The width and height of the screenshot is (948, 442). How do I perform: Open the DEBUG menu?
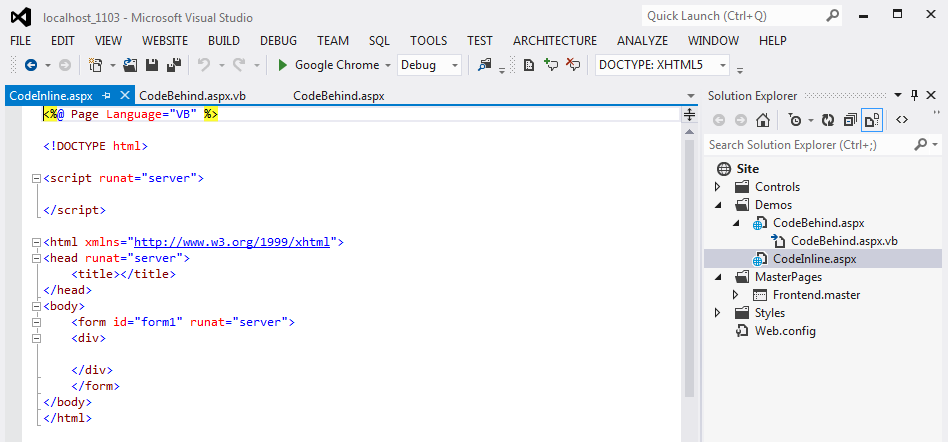click(x=279, y=41)
